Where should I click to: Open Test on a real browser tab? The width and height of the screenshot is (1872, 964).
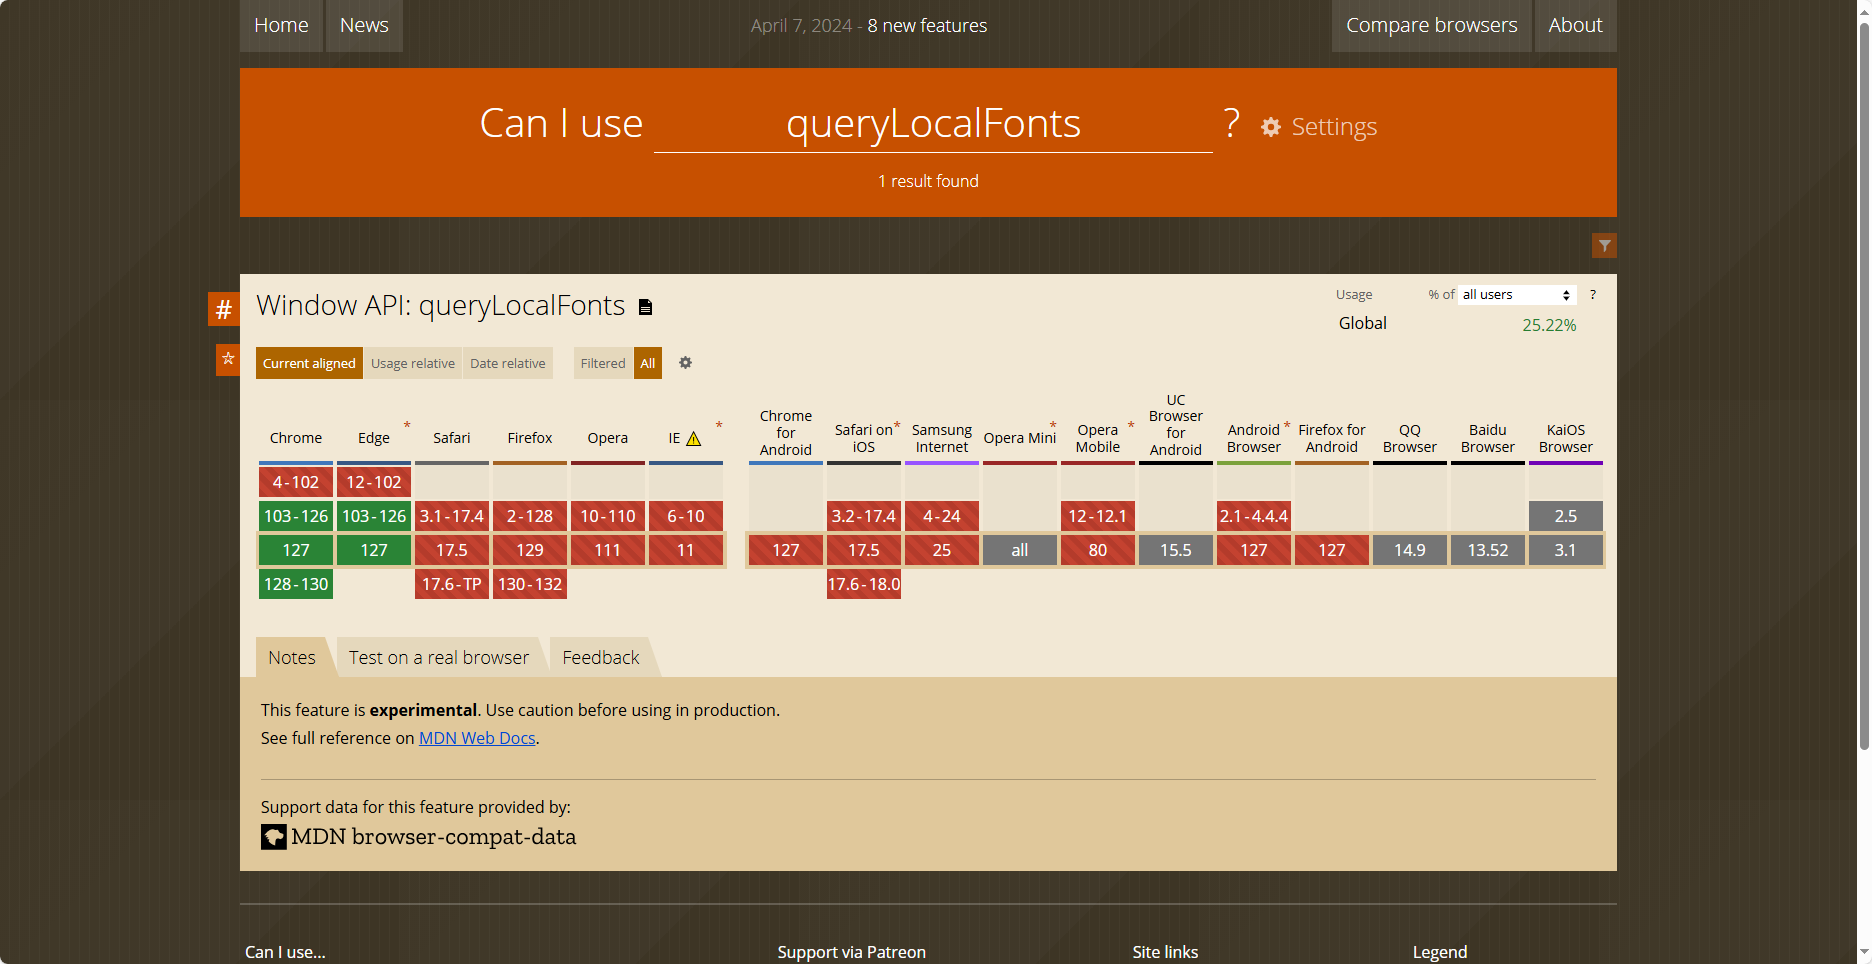pos(439,658)
